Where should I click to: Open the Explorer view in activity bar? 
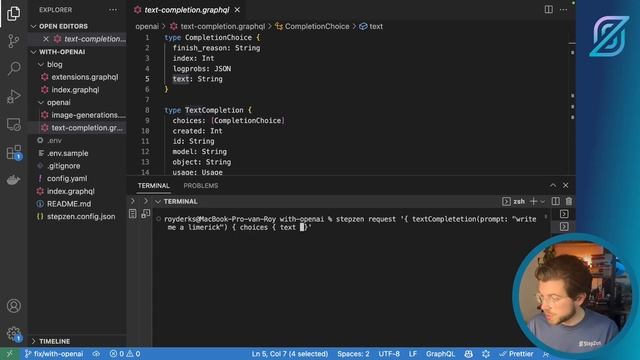pos(13,13)
